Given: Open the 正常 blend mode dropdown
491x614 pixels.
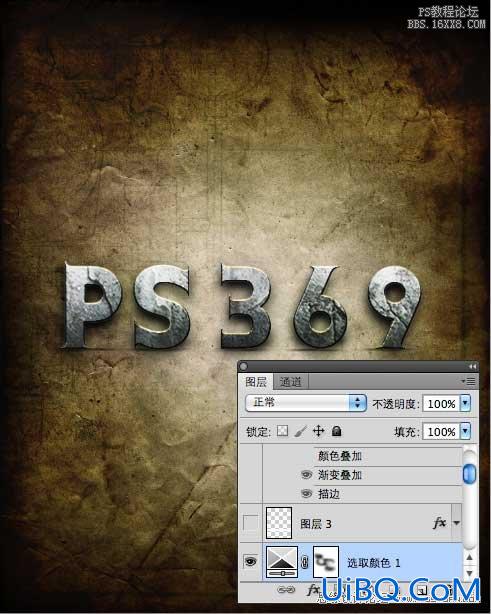Looking at the screenshot, I should point(305,403).
